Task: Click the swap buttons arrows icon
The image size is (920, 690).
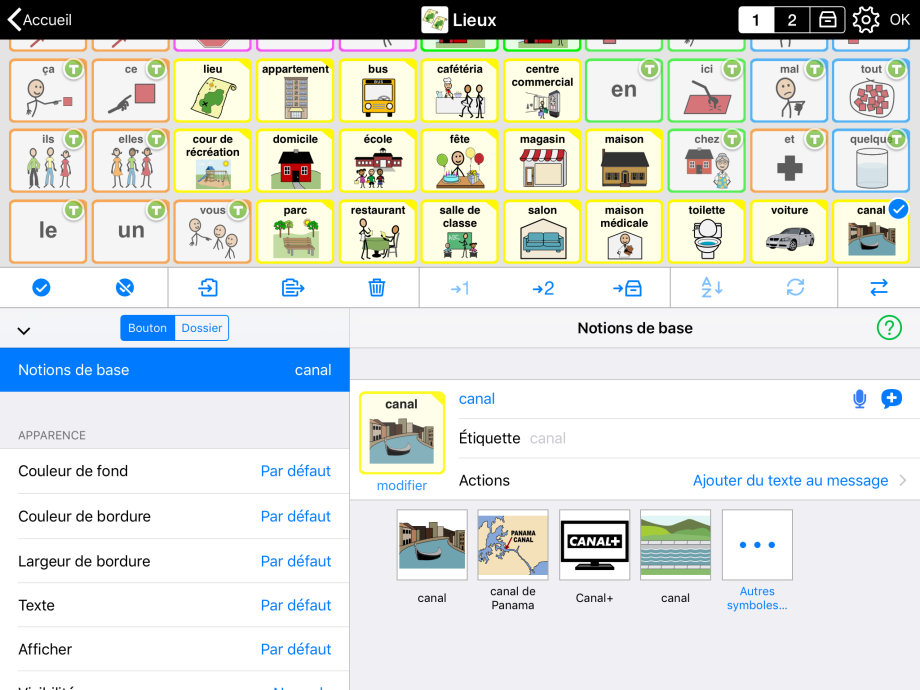Action: [x=879, y=288]
